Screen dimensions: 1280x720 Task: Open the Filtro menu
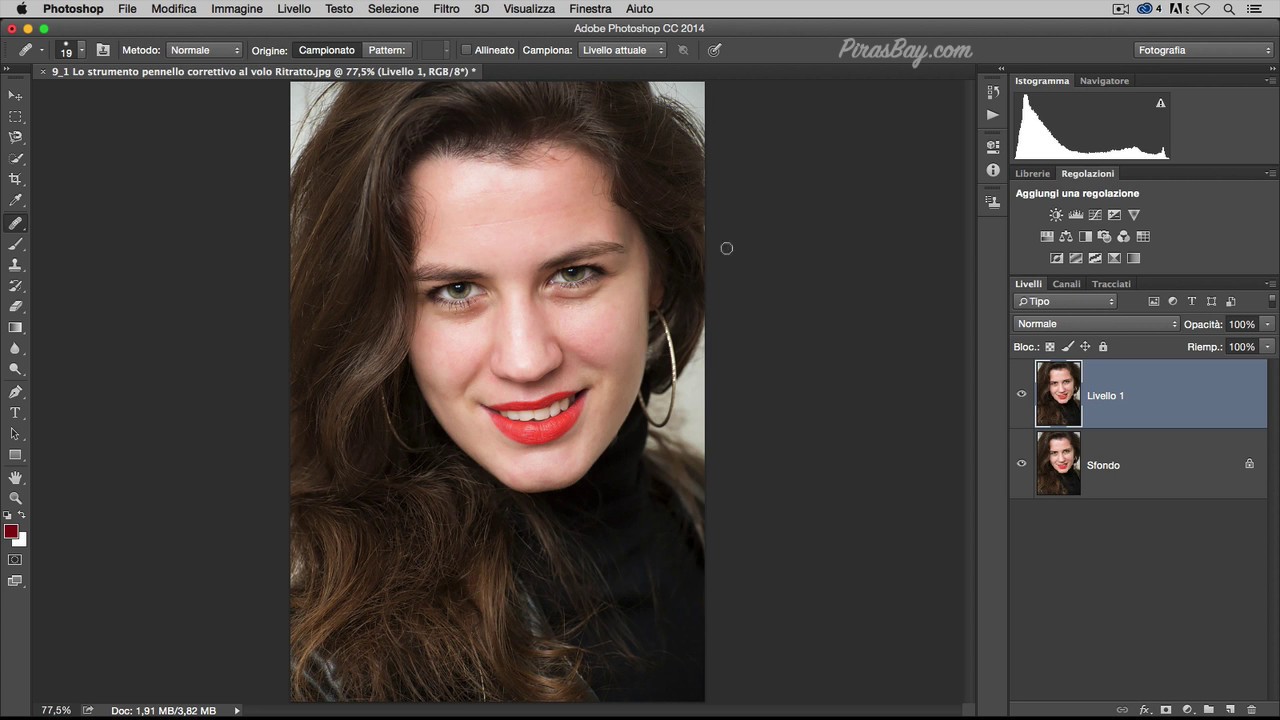click(x=446, y=9)
